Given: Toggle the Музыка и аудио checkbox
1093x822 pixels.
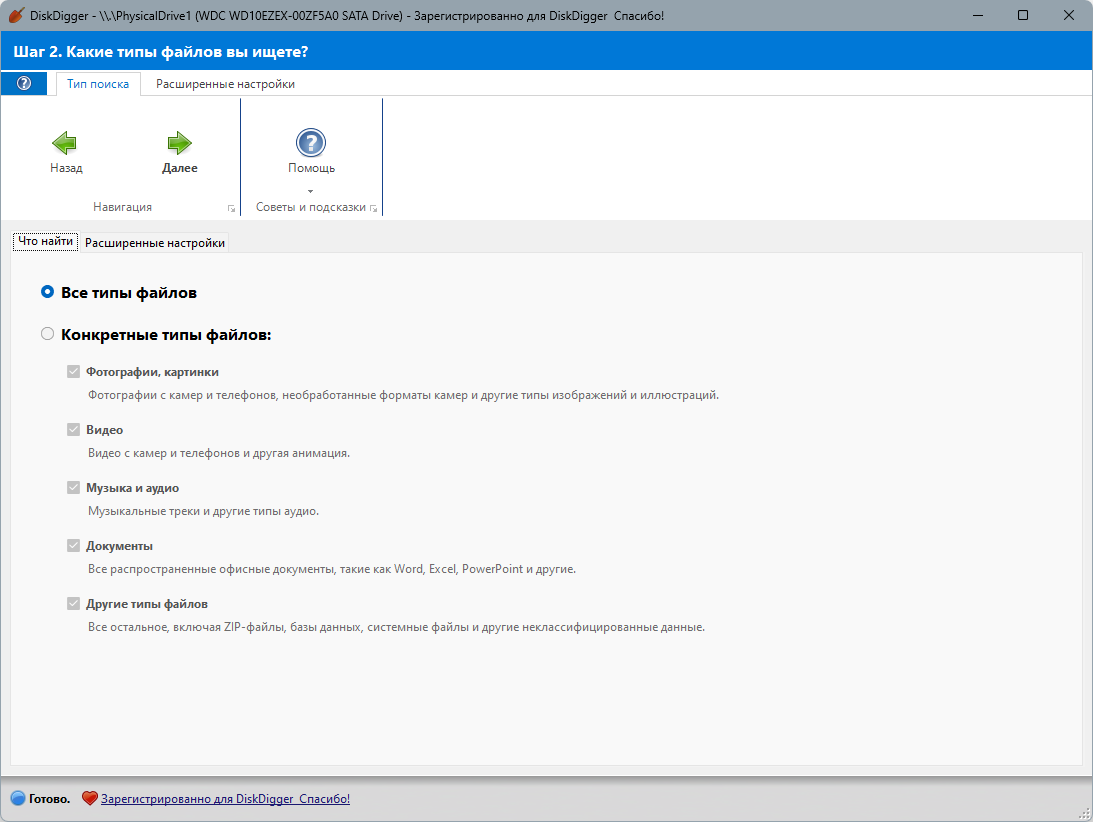Looking at the screenshot, I should (x=73, y=487).
